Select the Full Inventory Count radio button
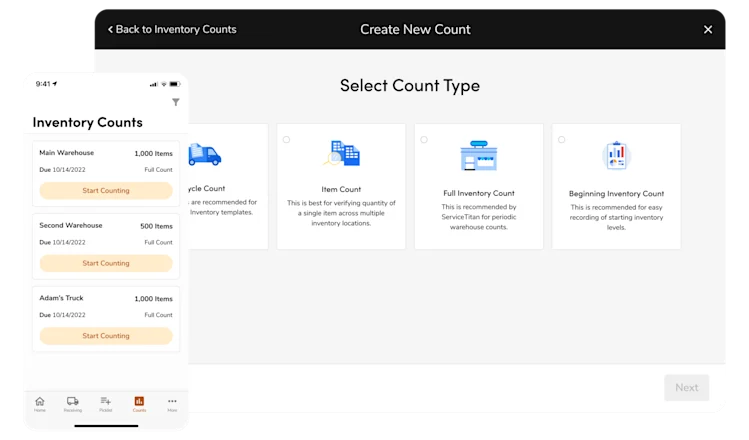This screenshot has height=440, width=749. pos(424,140)
